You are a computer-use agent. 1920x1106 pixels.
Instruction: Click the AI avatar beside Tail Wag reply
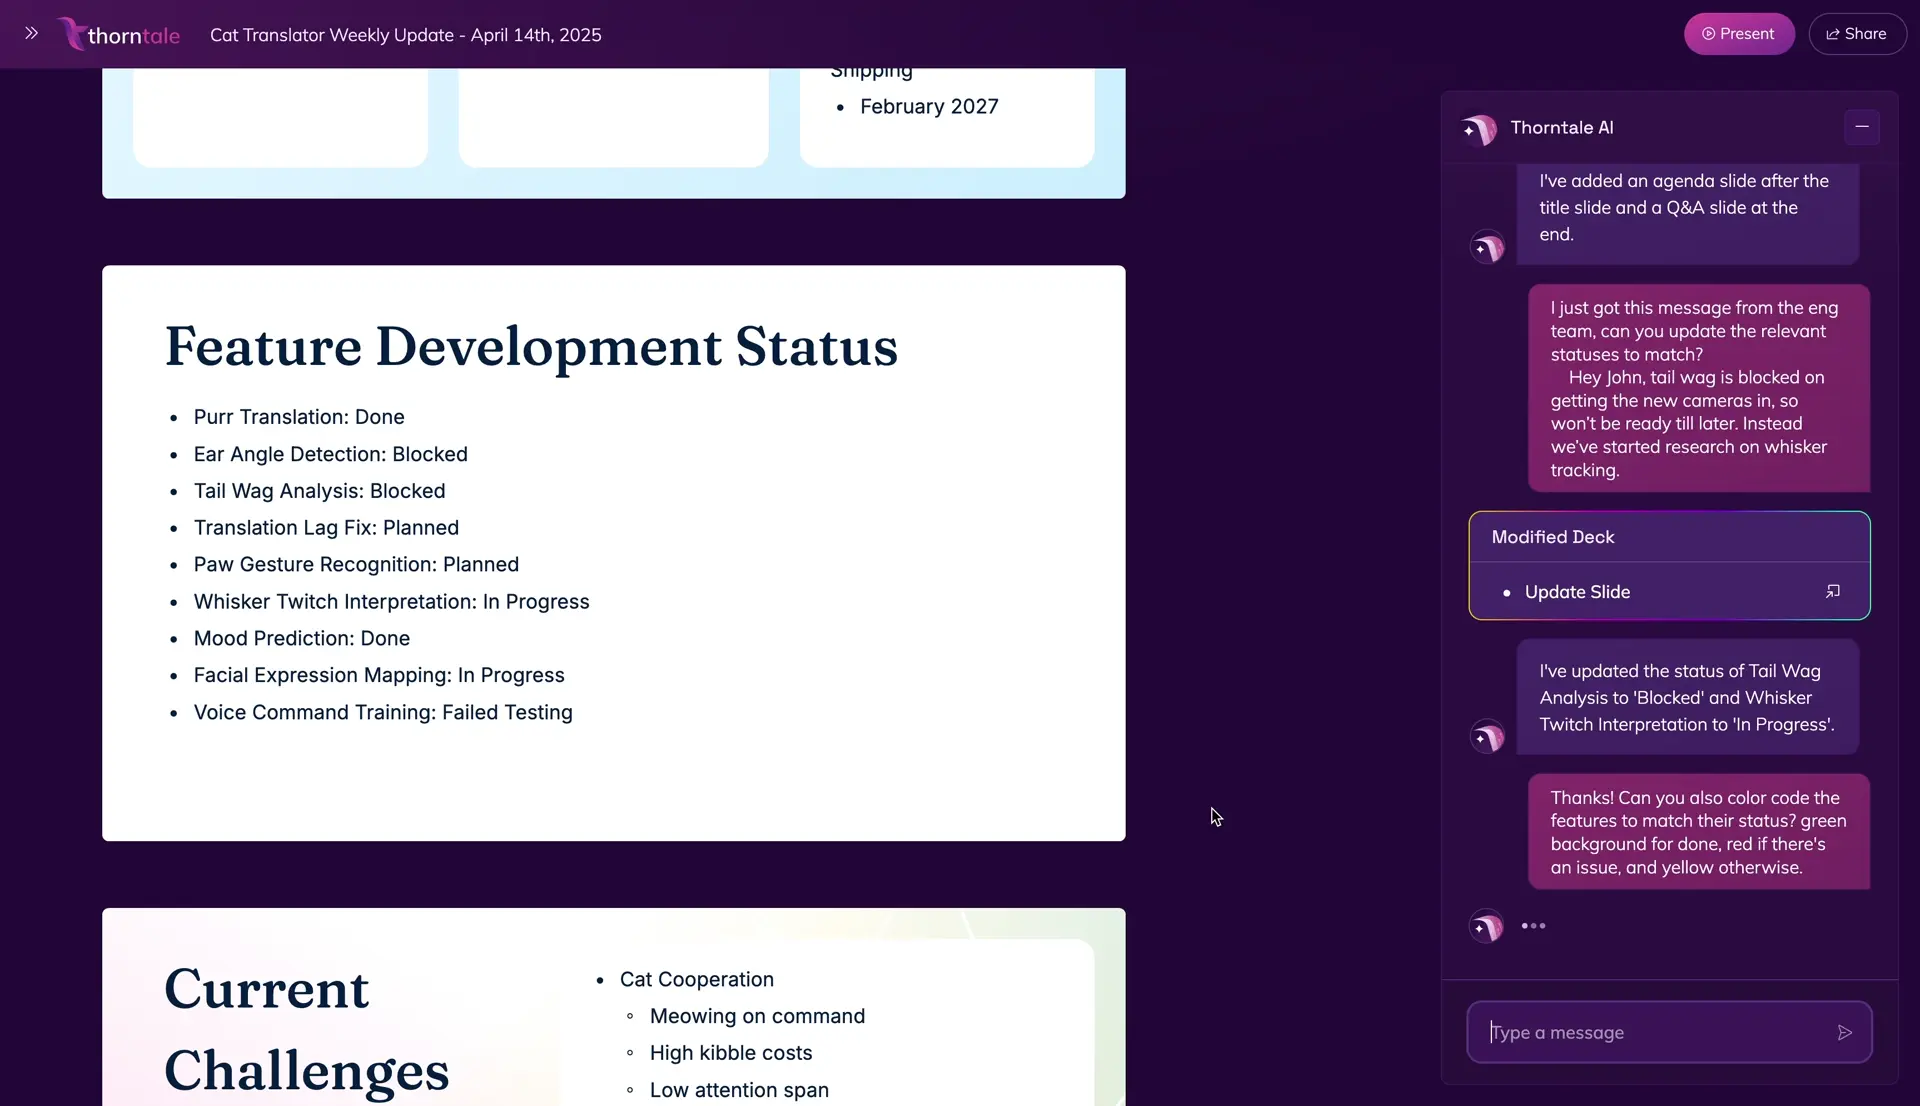tap(1487, 737)
